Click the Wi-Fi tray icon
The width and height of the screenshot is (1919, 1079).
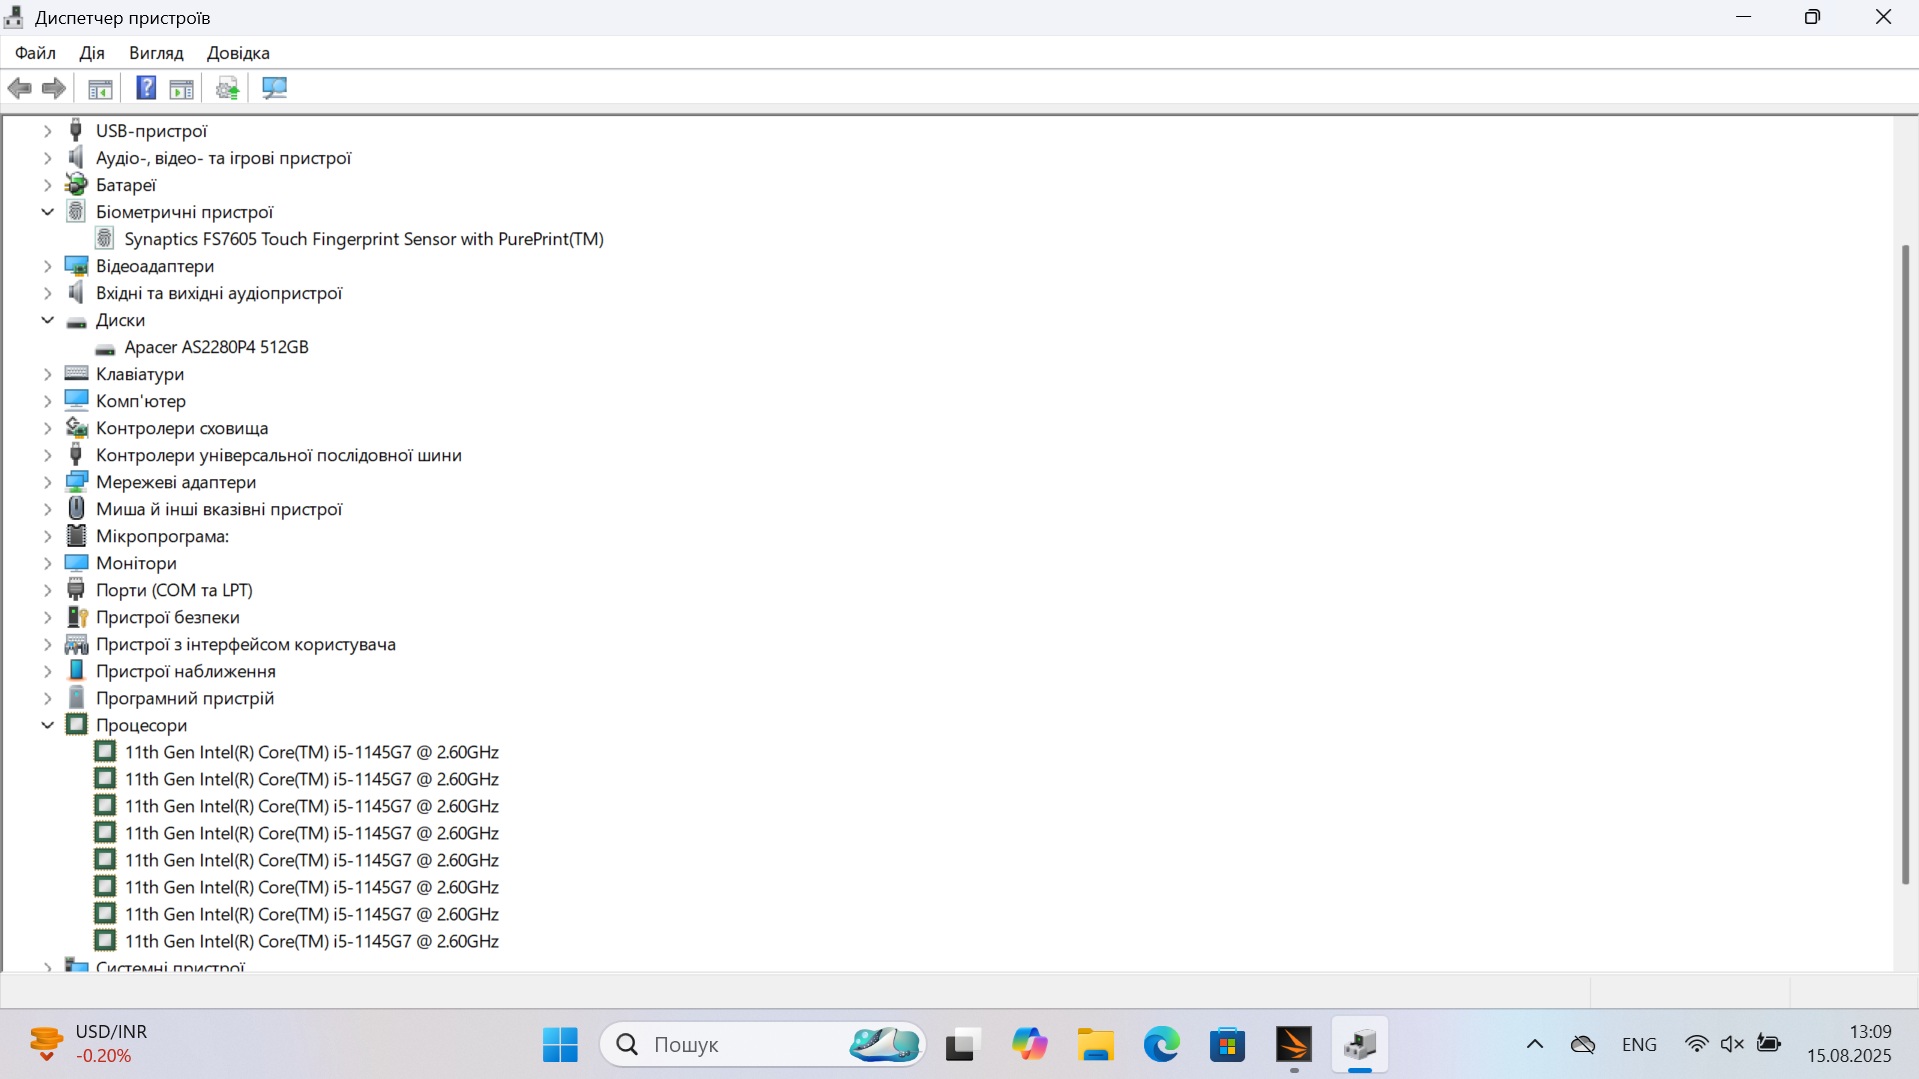pos(1696,1044)
